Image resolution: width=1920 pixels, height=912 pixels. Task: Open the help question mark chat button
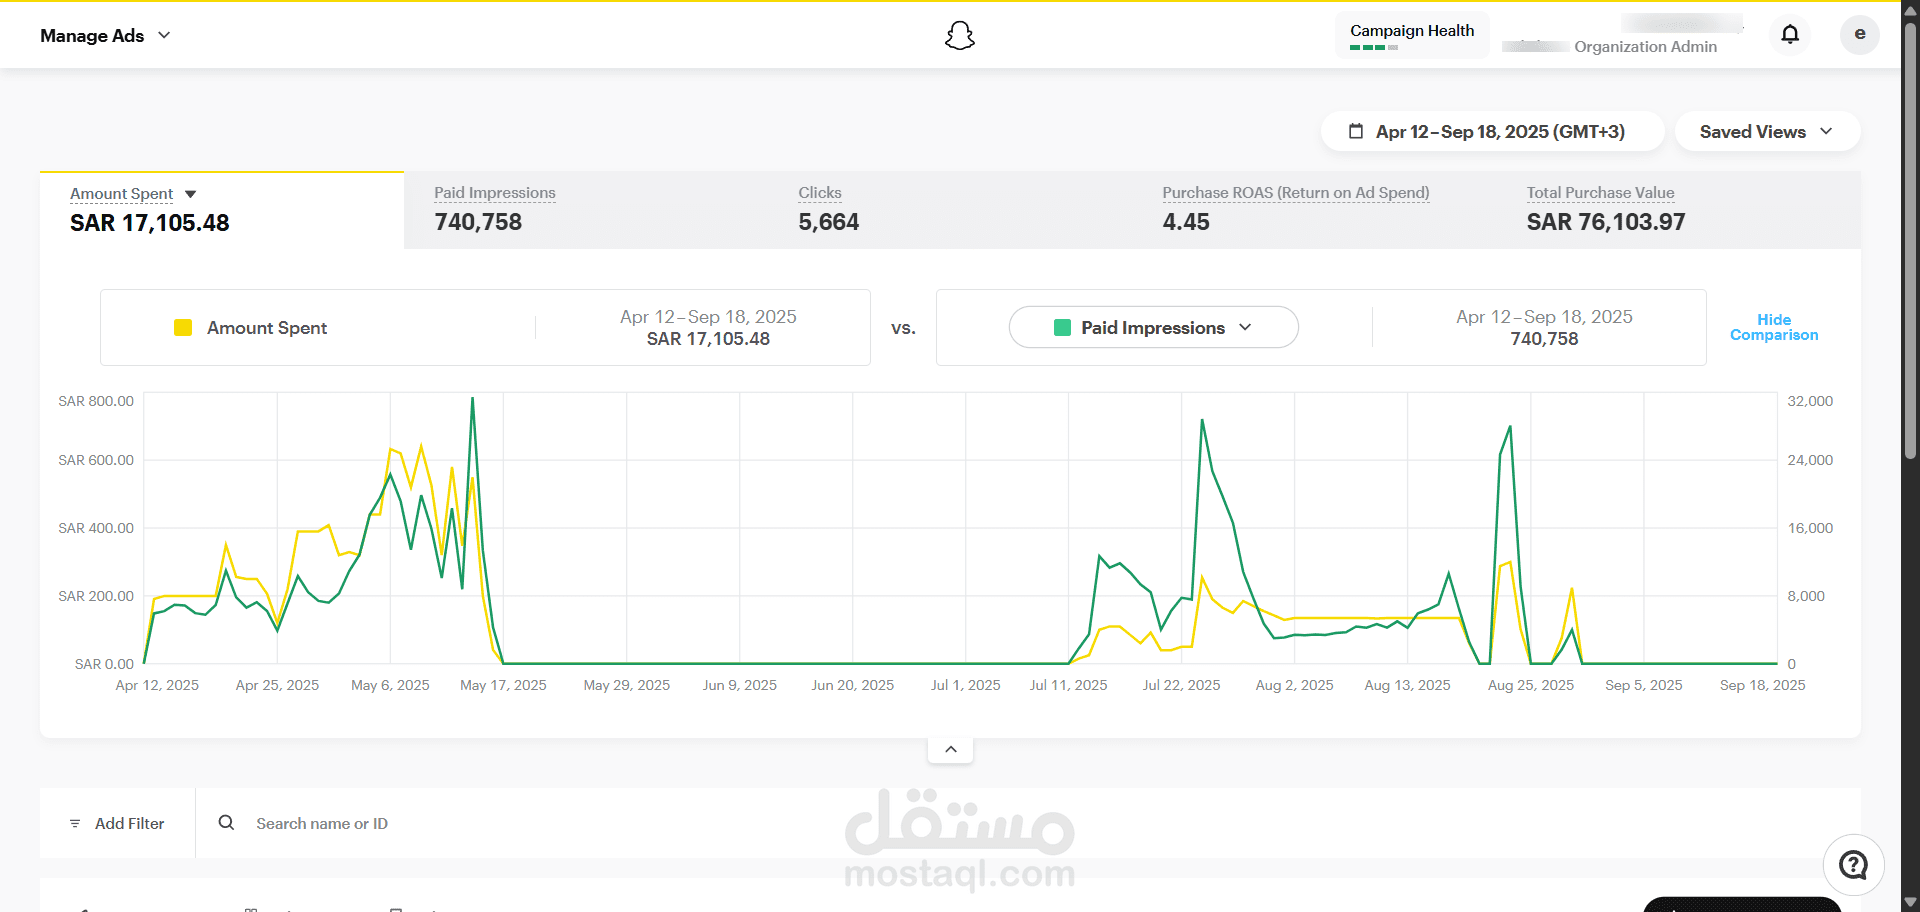pyautogui.click(x=1853, y=864)
